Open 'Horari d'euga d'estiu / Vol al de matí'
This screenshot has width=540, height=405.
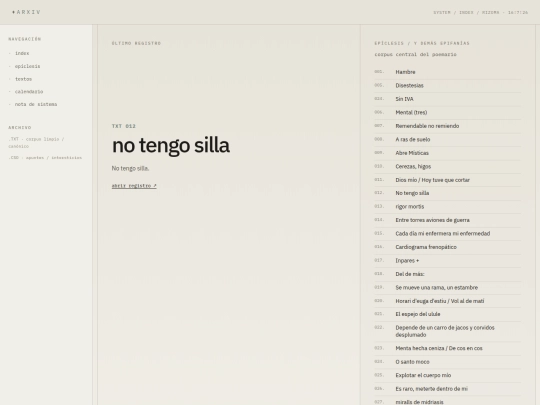[x=448, y=301]
